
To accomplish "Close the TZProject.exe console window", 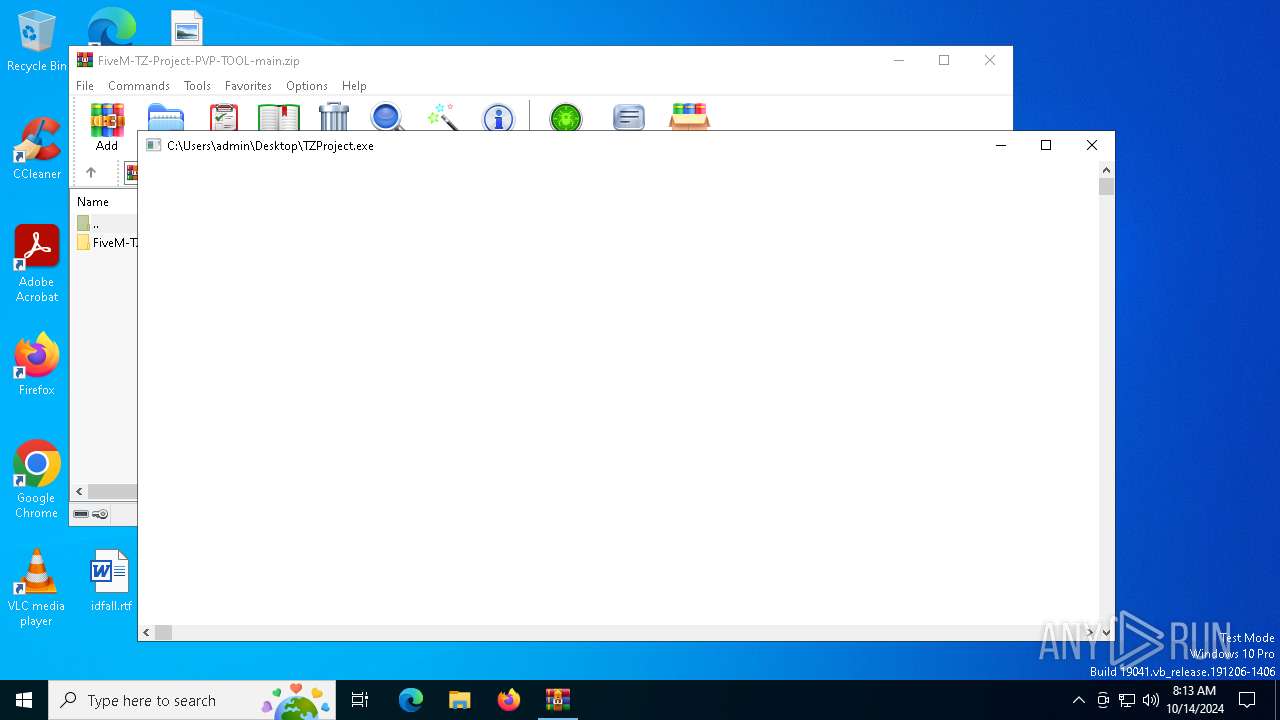I will point(1092,146).
